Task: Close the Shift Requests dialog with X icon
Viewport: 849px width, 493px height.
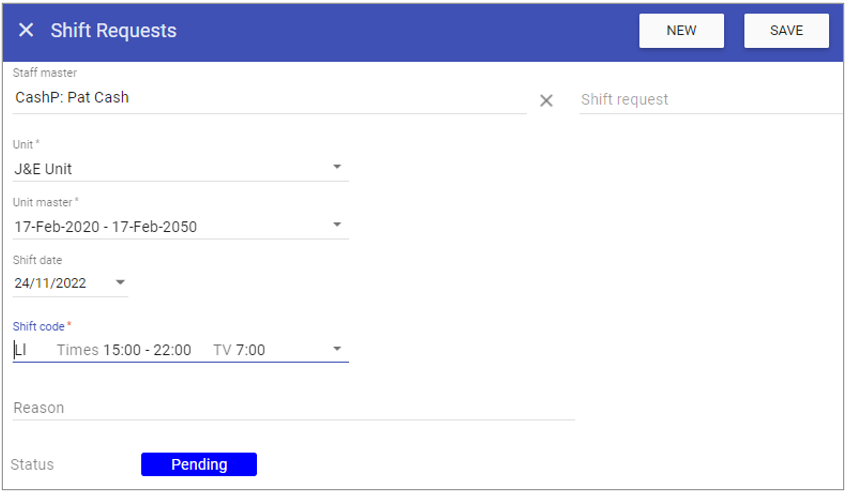Action: 26,30
